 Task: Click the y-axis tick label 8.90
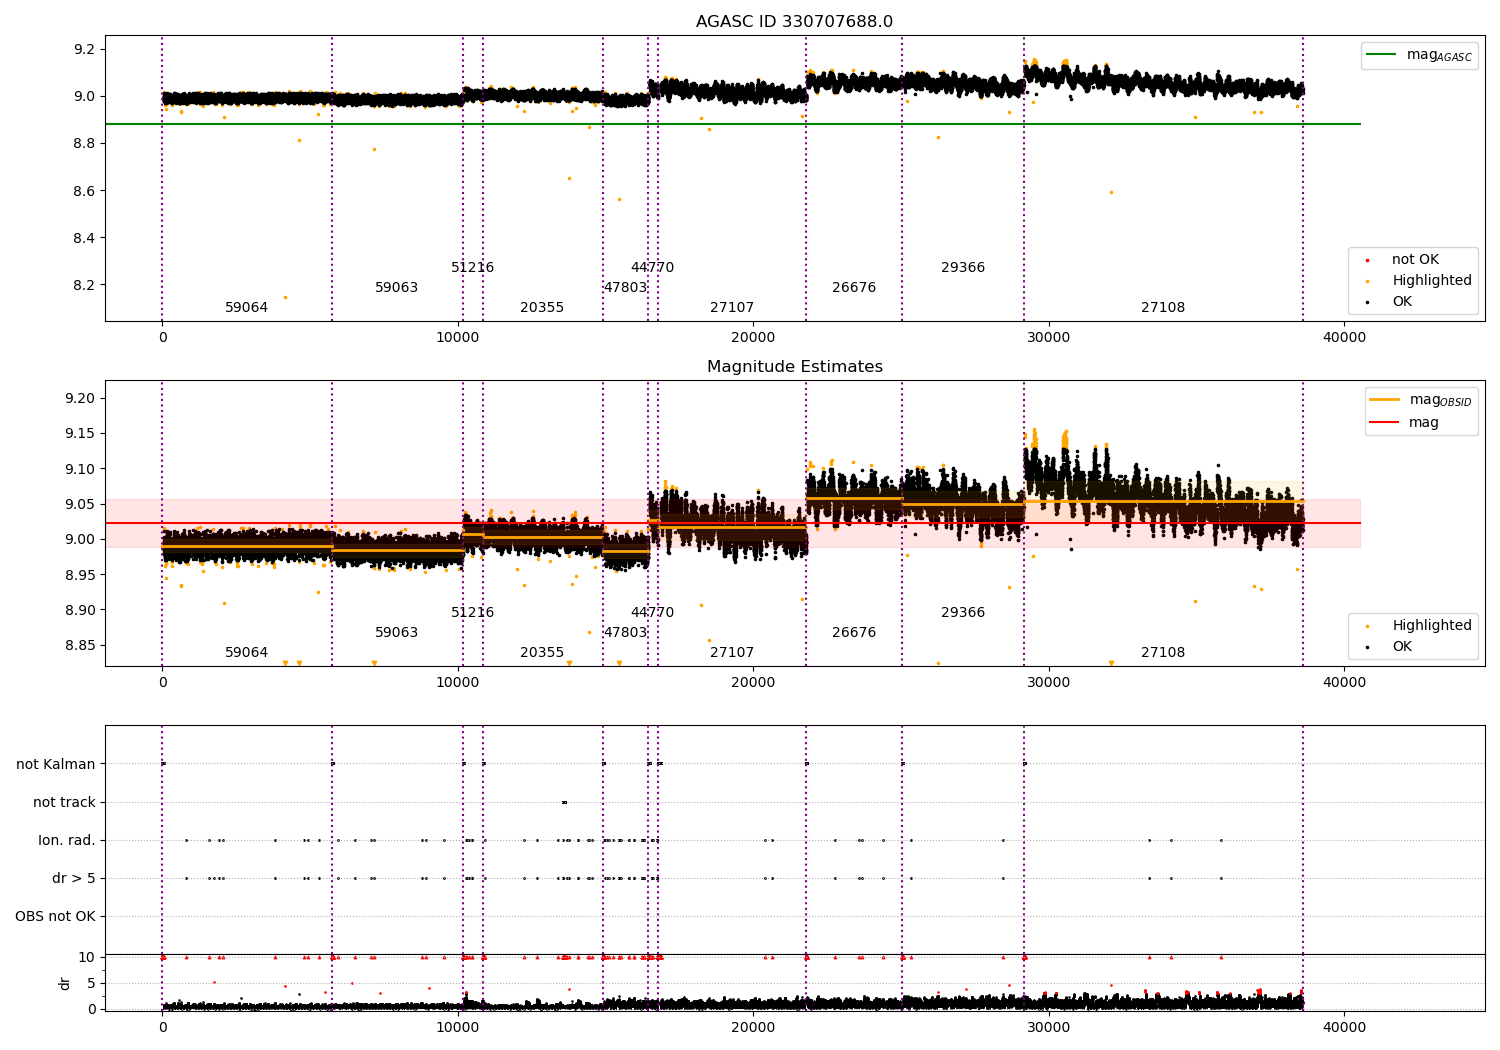pyautogui.click(x=81, y=610)
